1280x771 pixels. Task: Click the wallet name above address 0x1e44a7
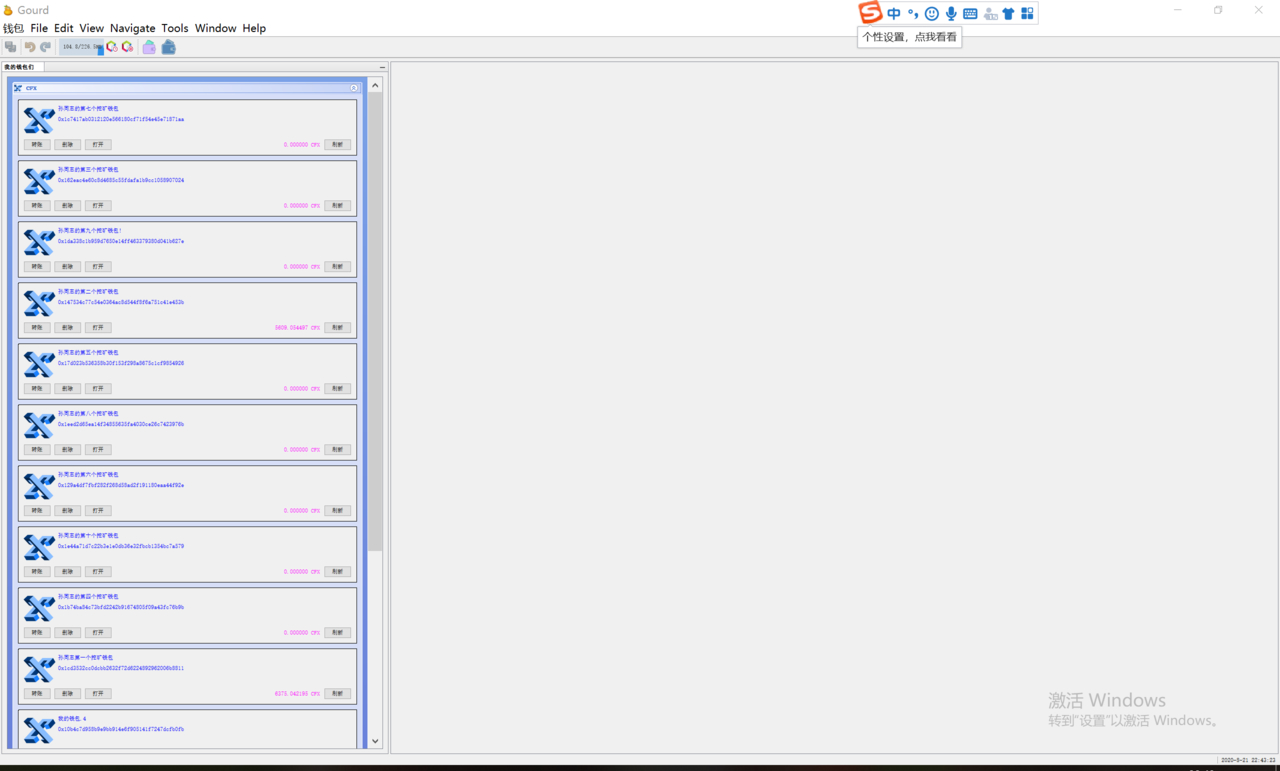click(88, 536)
